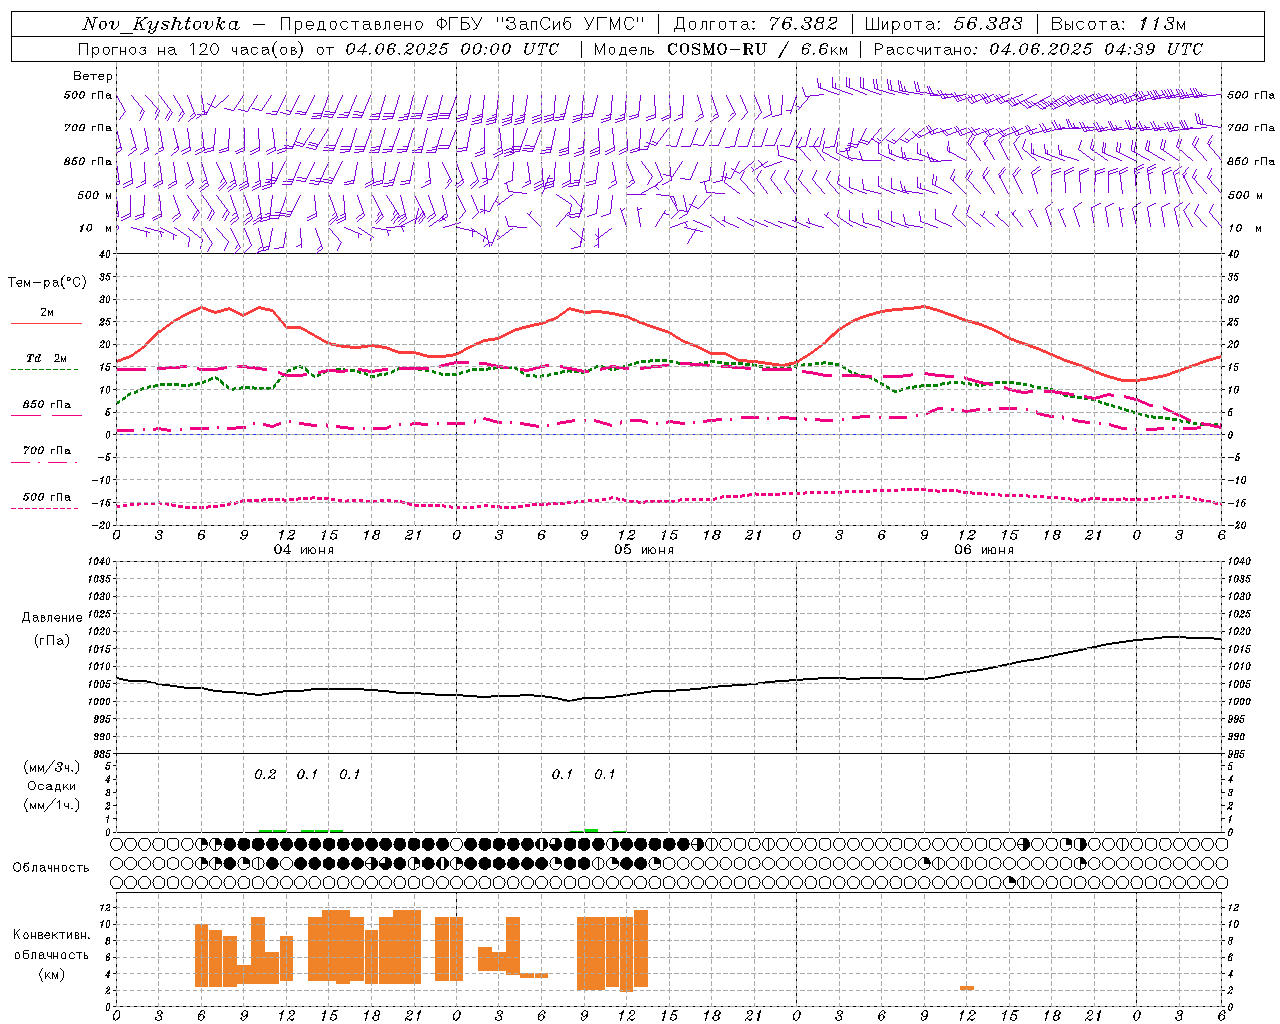Click the (мм/1ч.) precipitation unit label
The height and width of the screenshot is (1024, 1280).
click(x=52, y=805)
